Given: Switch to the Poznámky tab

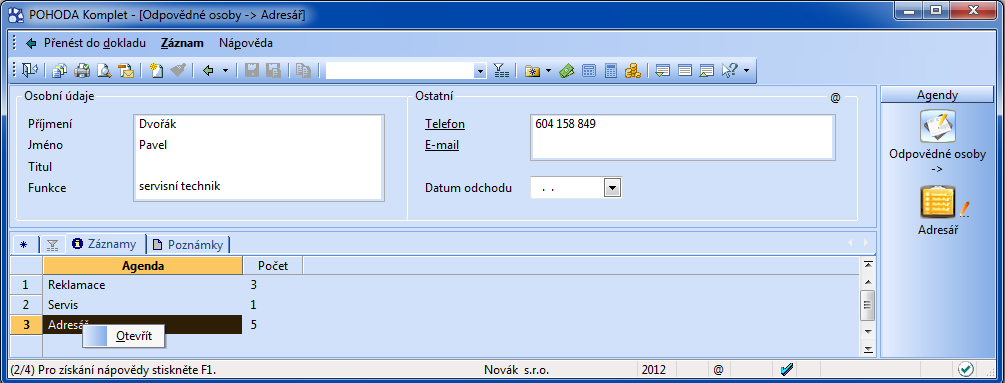Looking at the screenshot, I should tap(189, 245).
